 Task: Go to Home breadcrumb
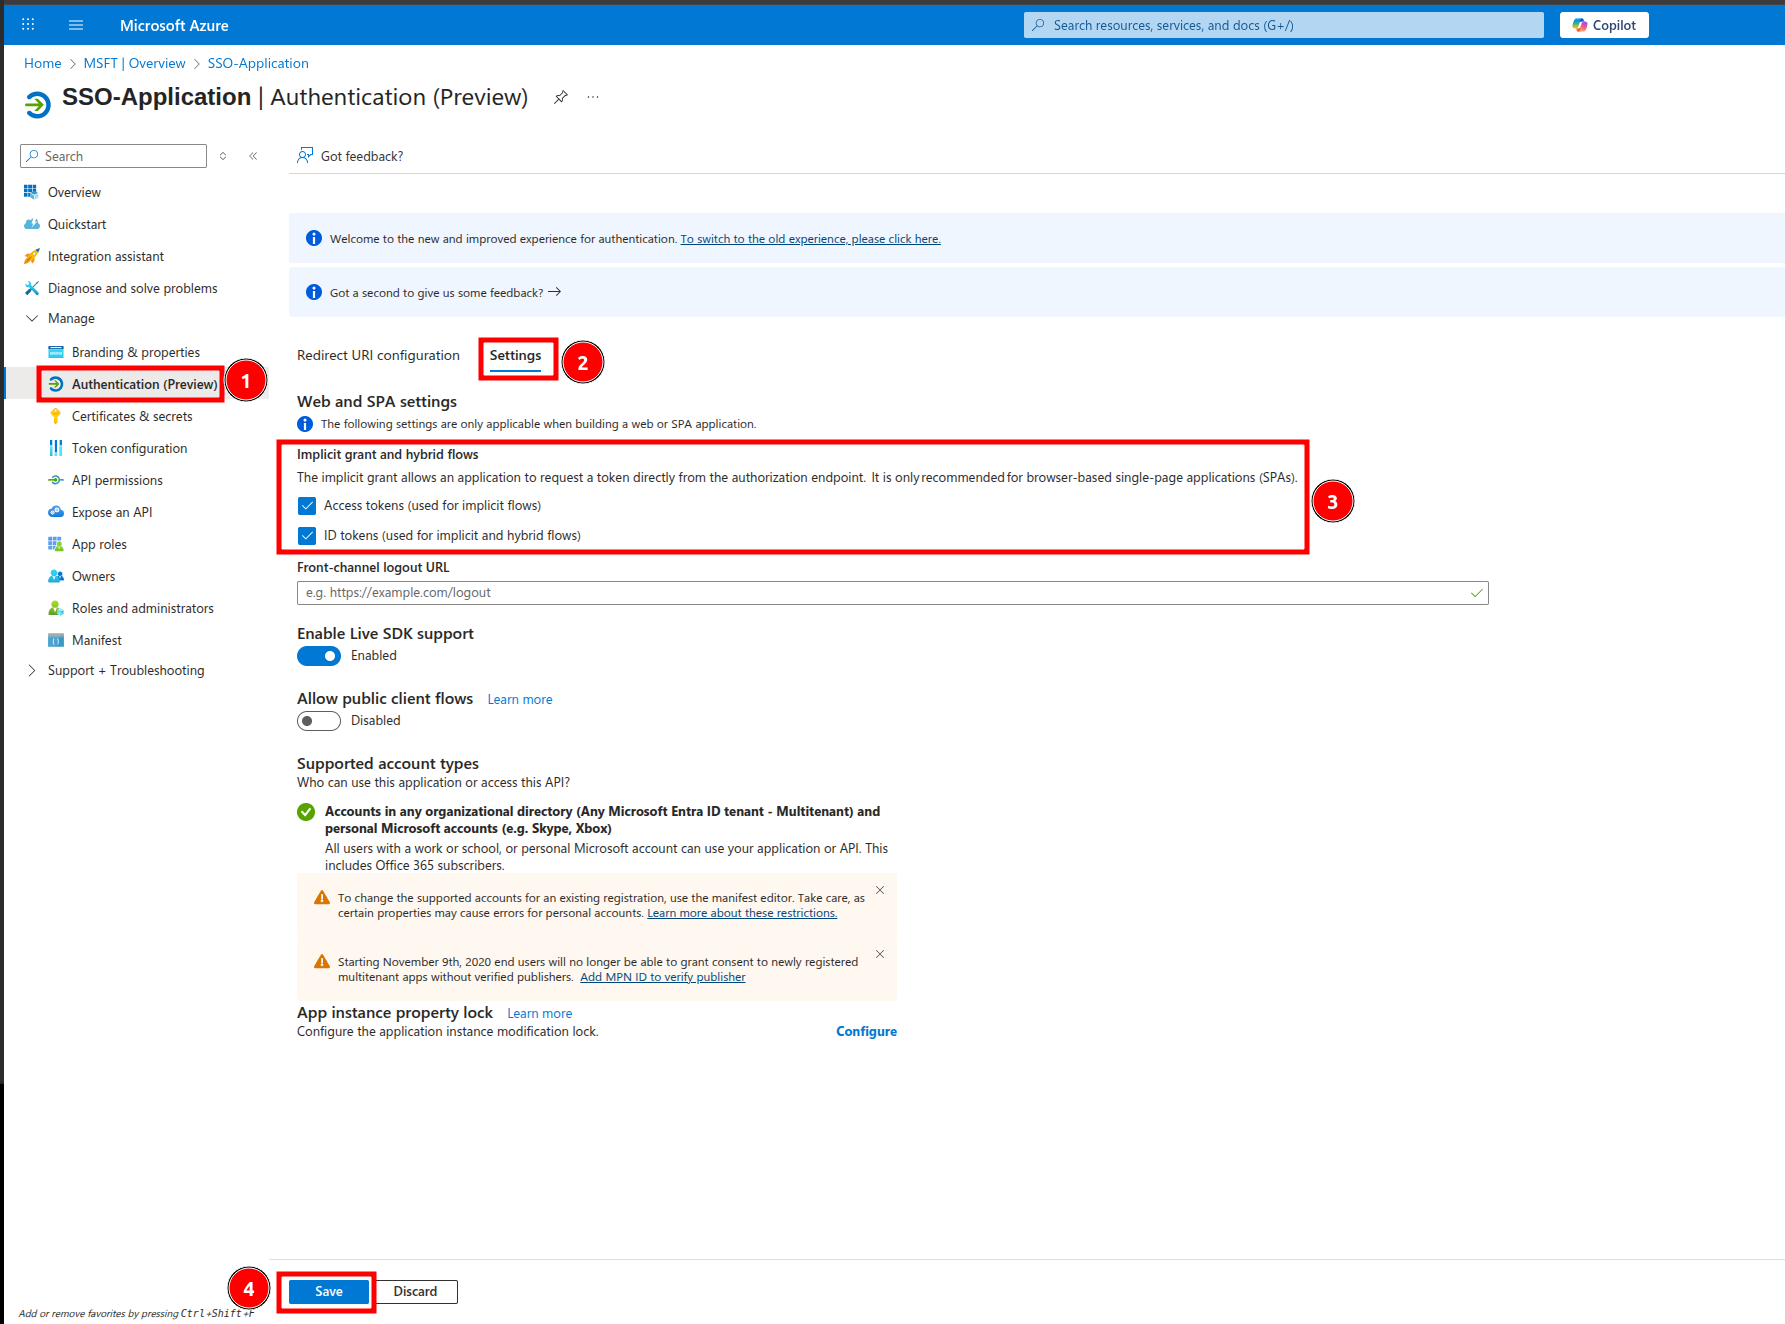pos(43,63)
